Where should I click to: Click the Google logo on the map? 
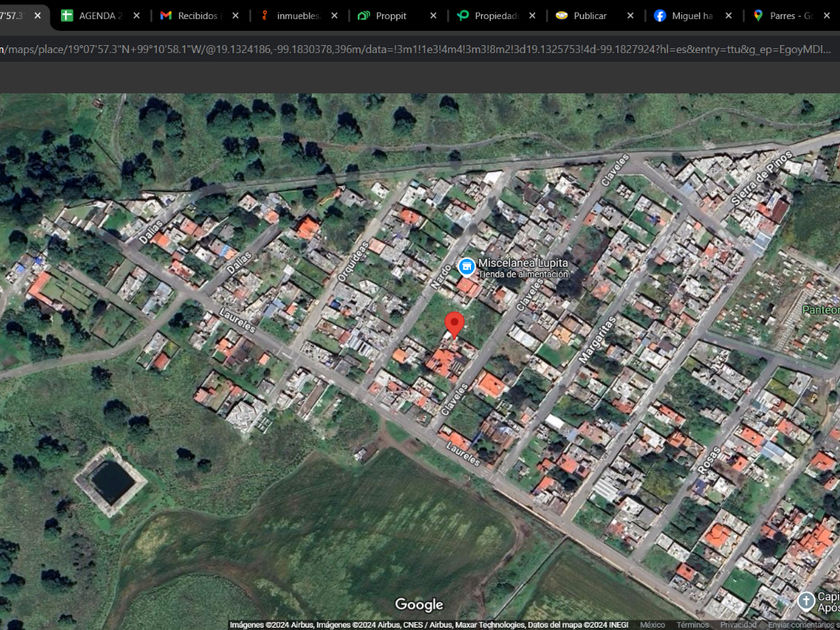point(419,605)
